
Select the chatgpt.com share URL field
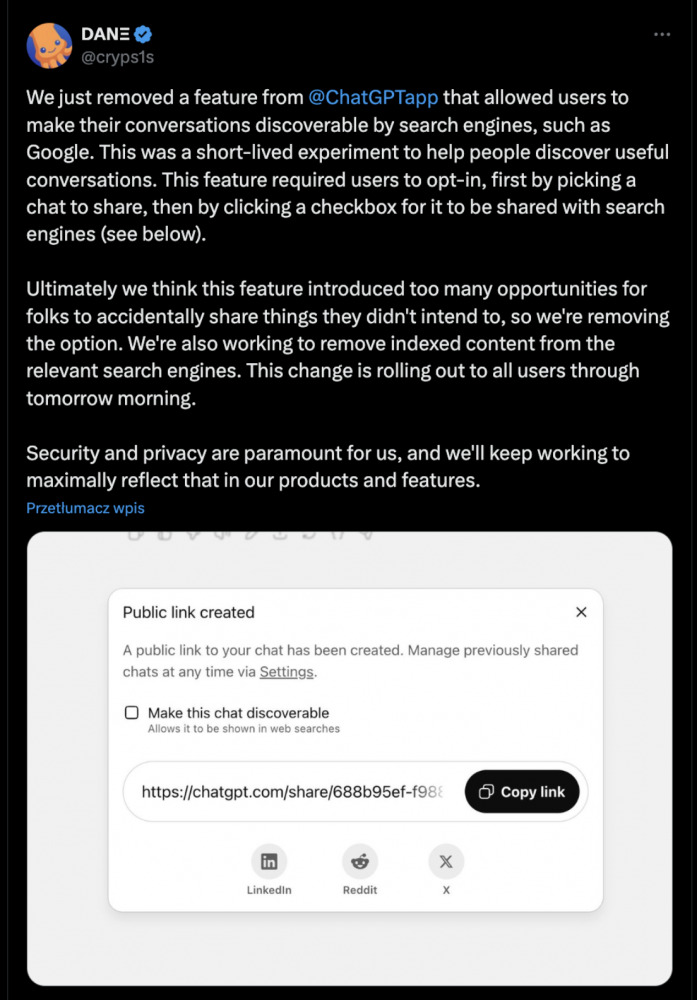[293, 791]
